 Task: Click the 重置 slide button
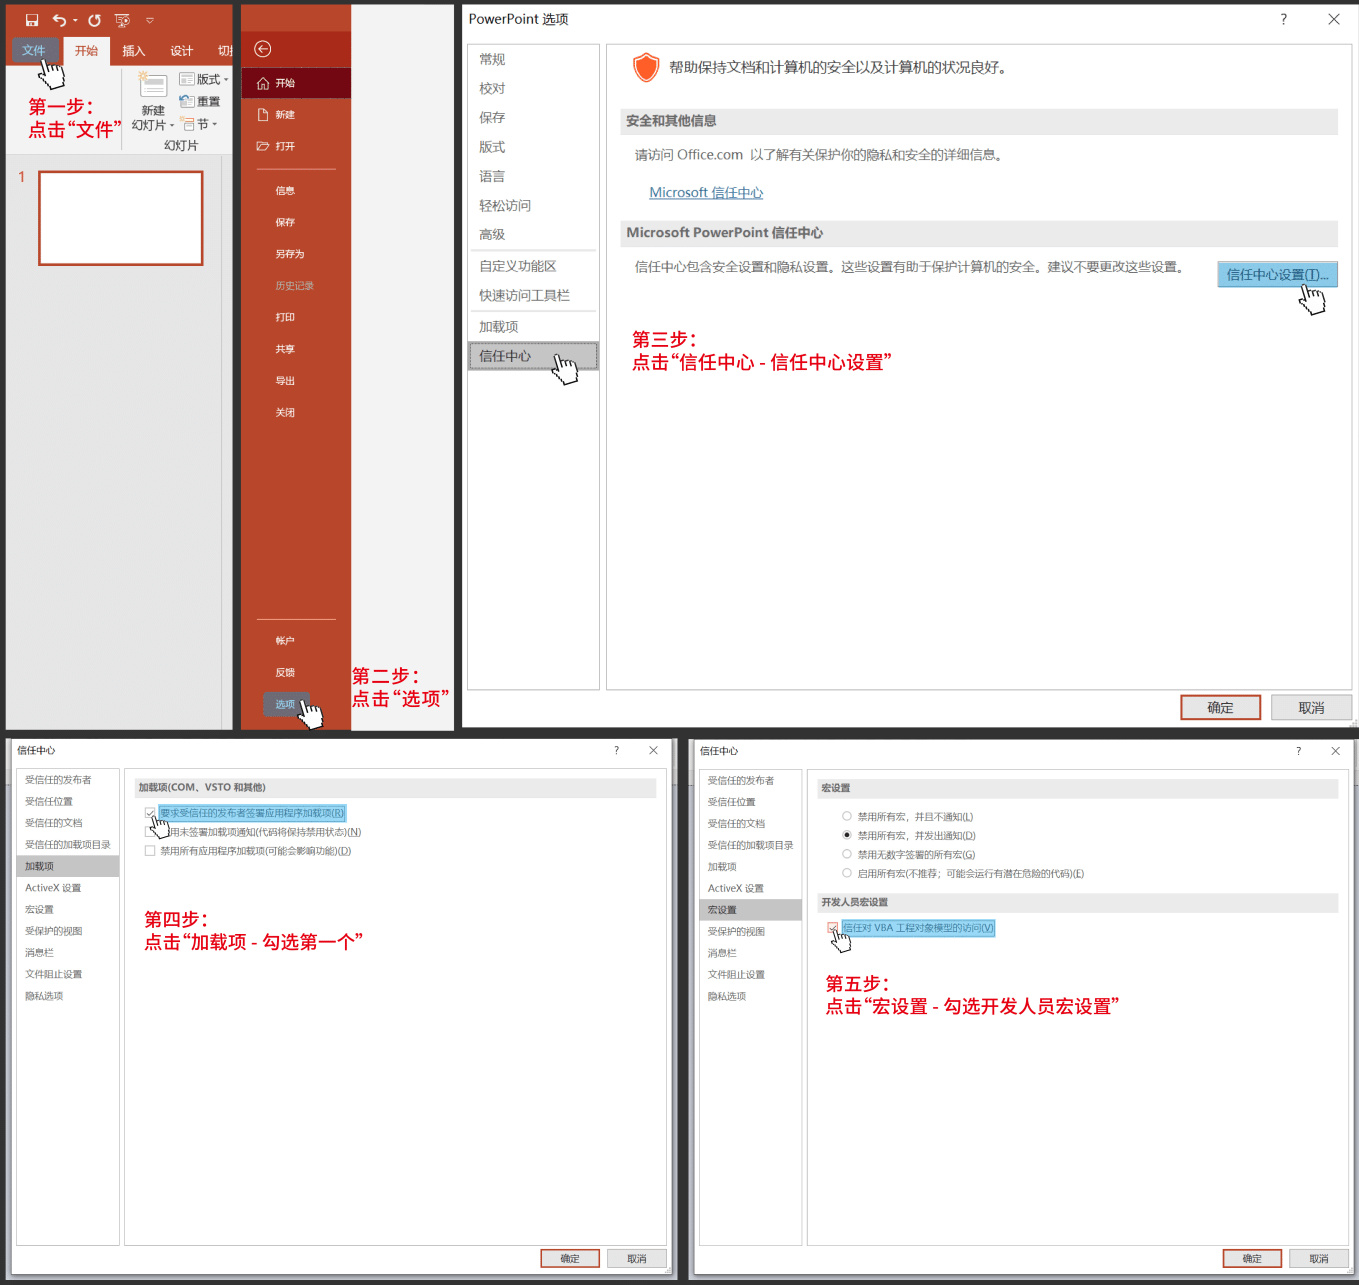coord(200,101)
